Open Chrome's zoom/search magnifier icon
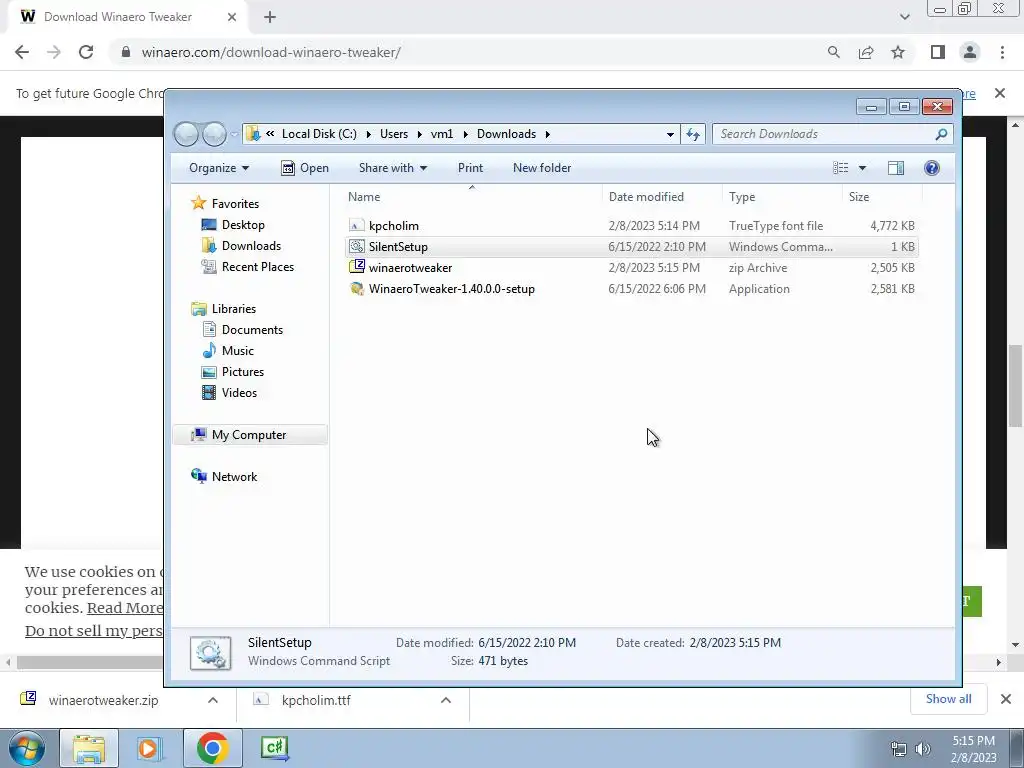This screenshot has height=768, width=1024. (x=833, y=52)
